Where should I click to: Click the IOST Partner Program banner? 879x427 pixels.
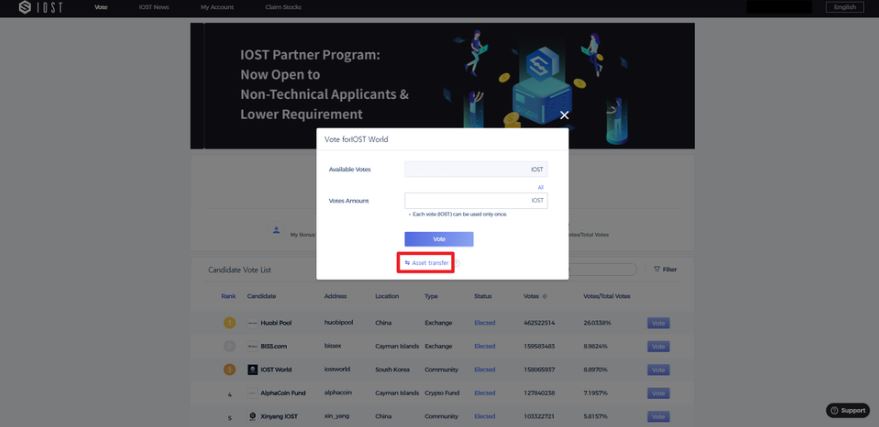442,86
